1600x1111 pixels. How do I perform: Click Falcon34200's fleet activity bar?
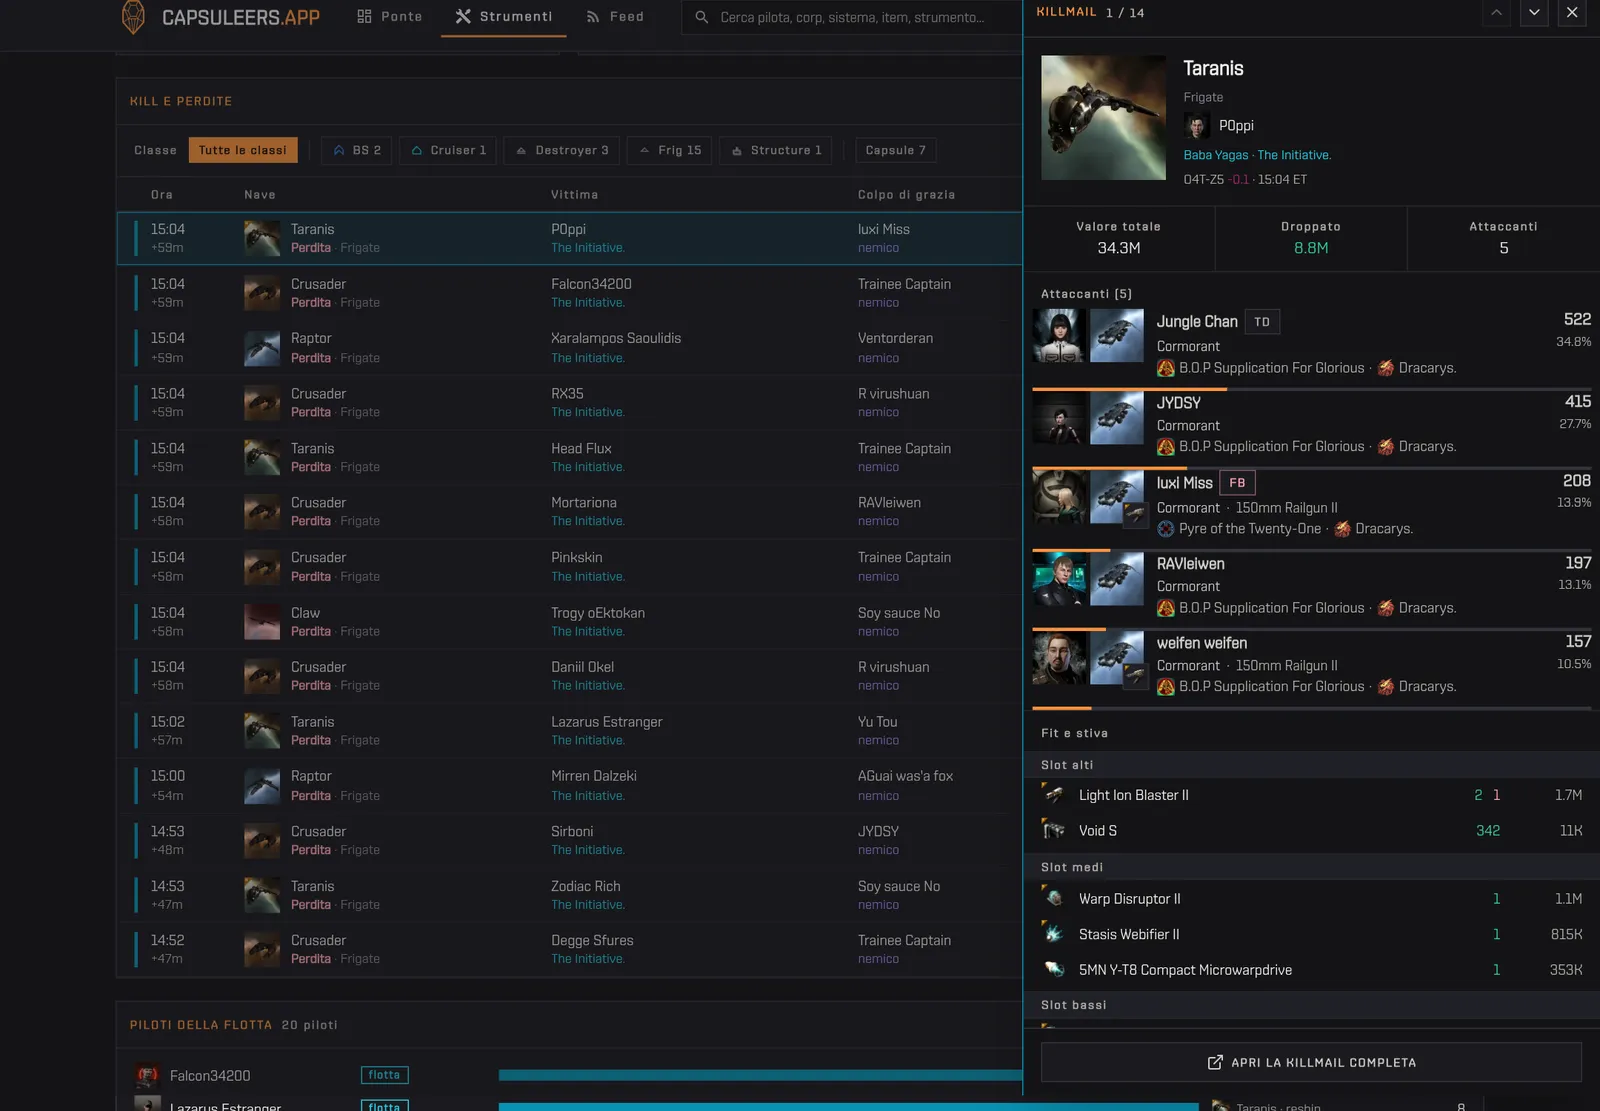760,1075
